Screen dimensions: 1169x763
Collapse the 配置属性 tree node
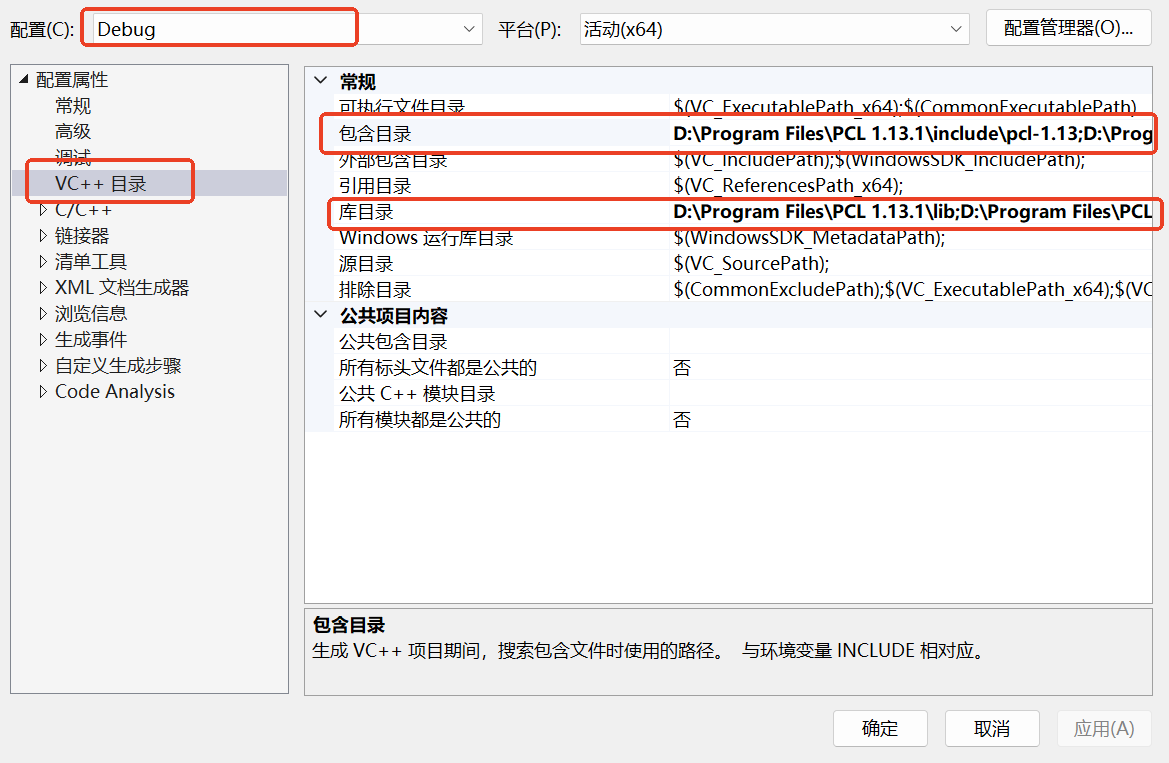(24, 79)
